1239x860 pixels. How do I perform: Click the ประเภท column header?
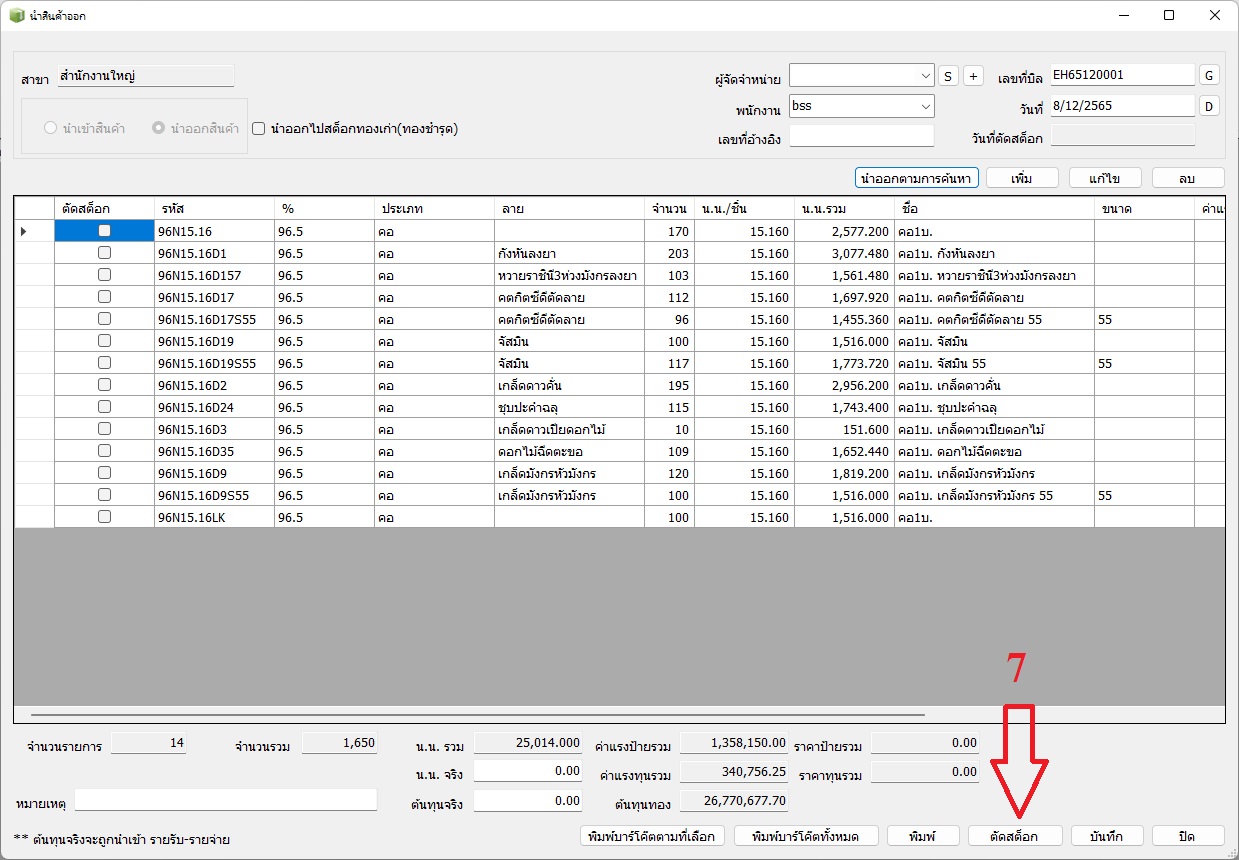pos(434,208)
